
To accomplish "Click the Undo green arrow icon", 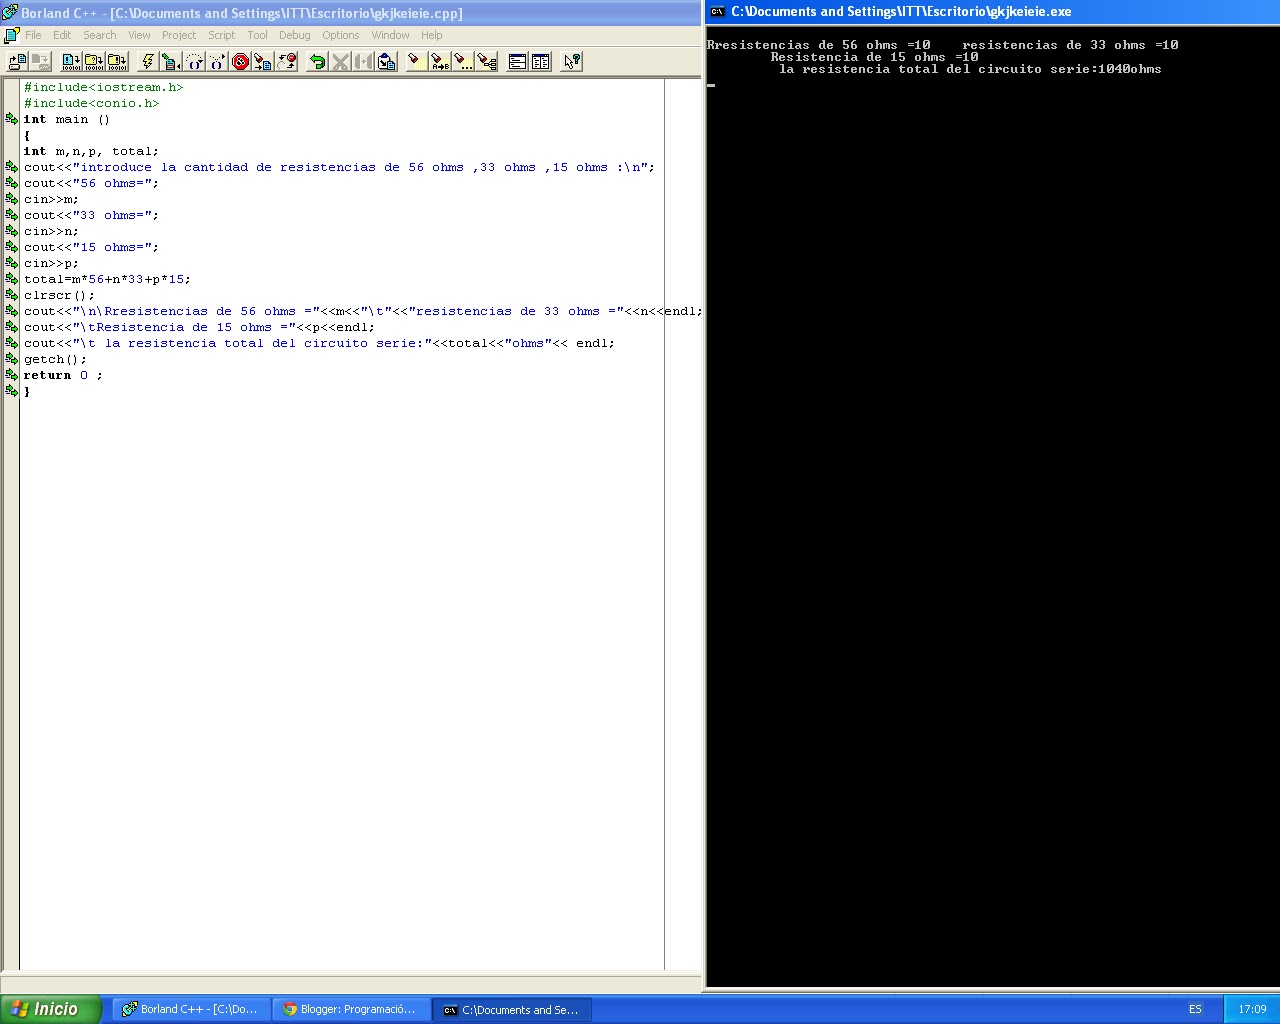I will coord(319,61).
